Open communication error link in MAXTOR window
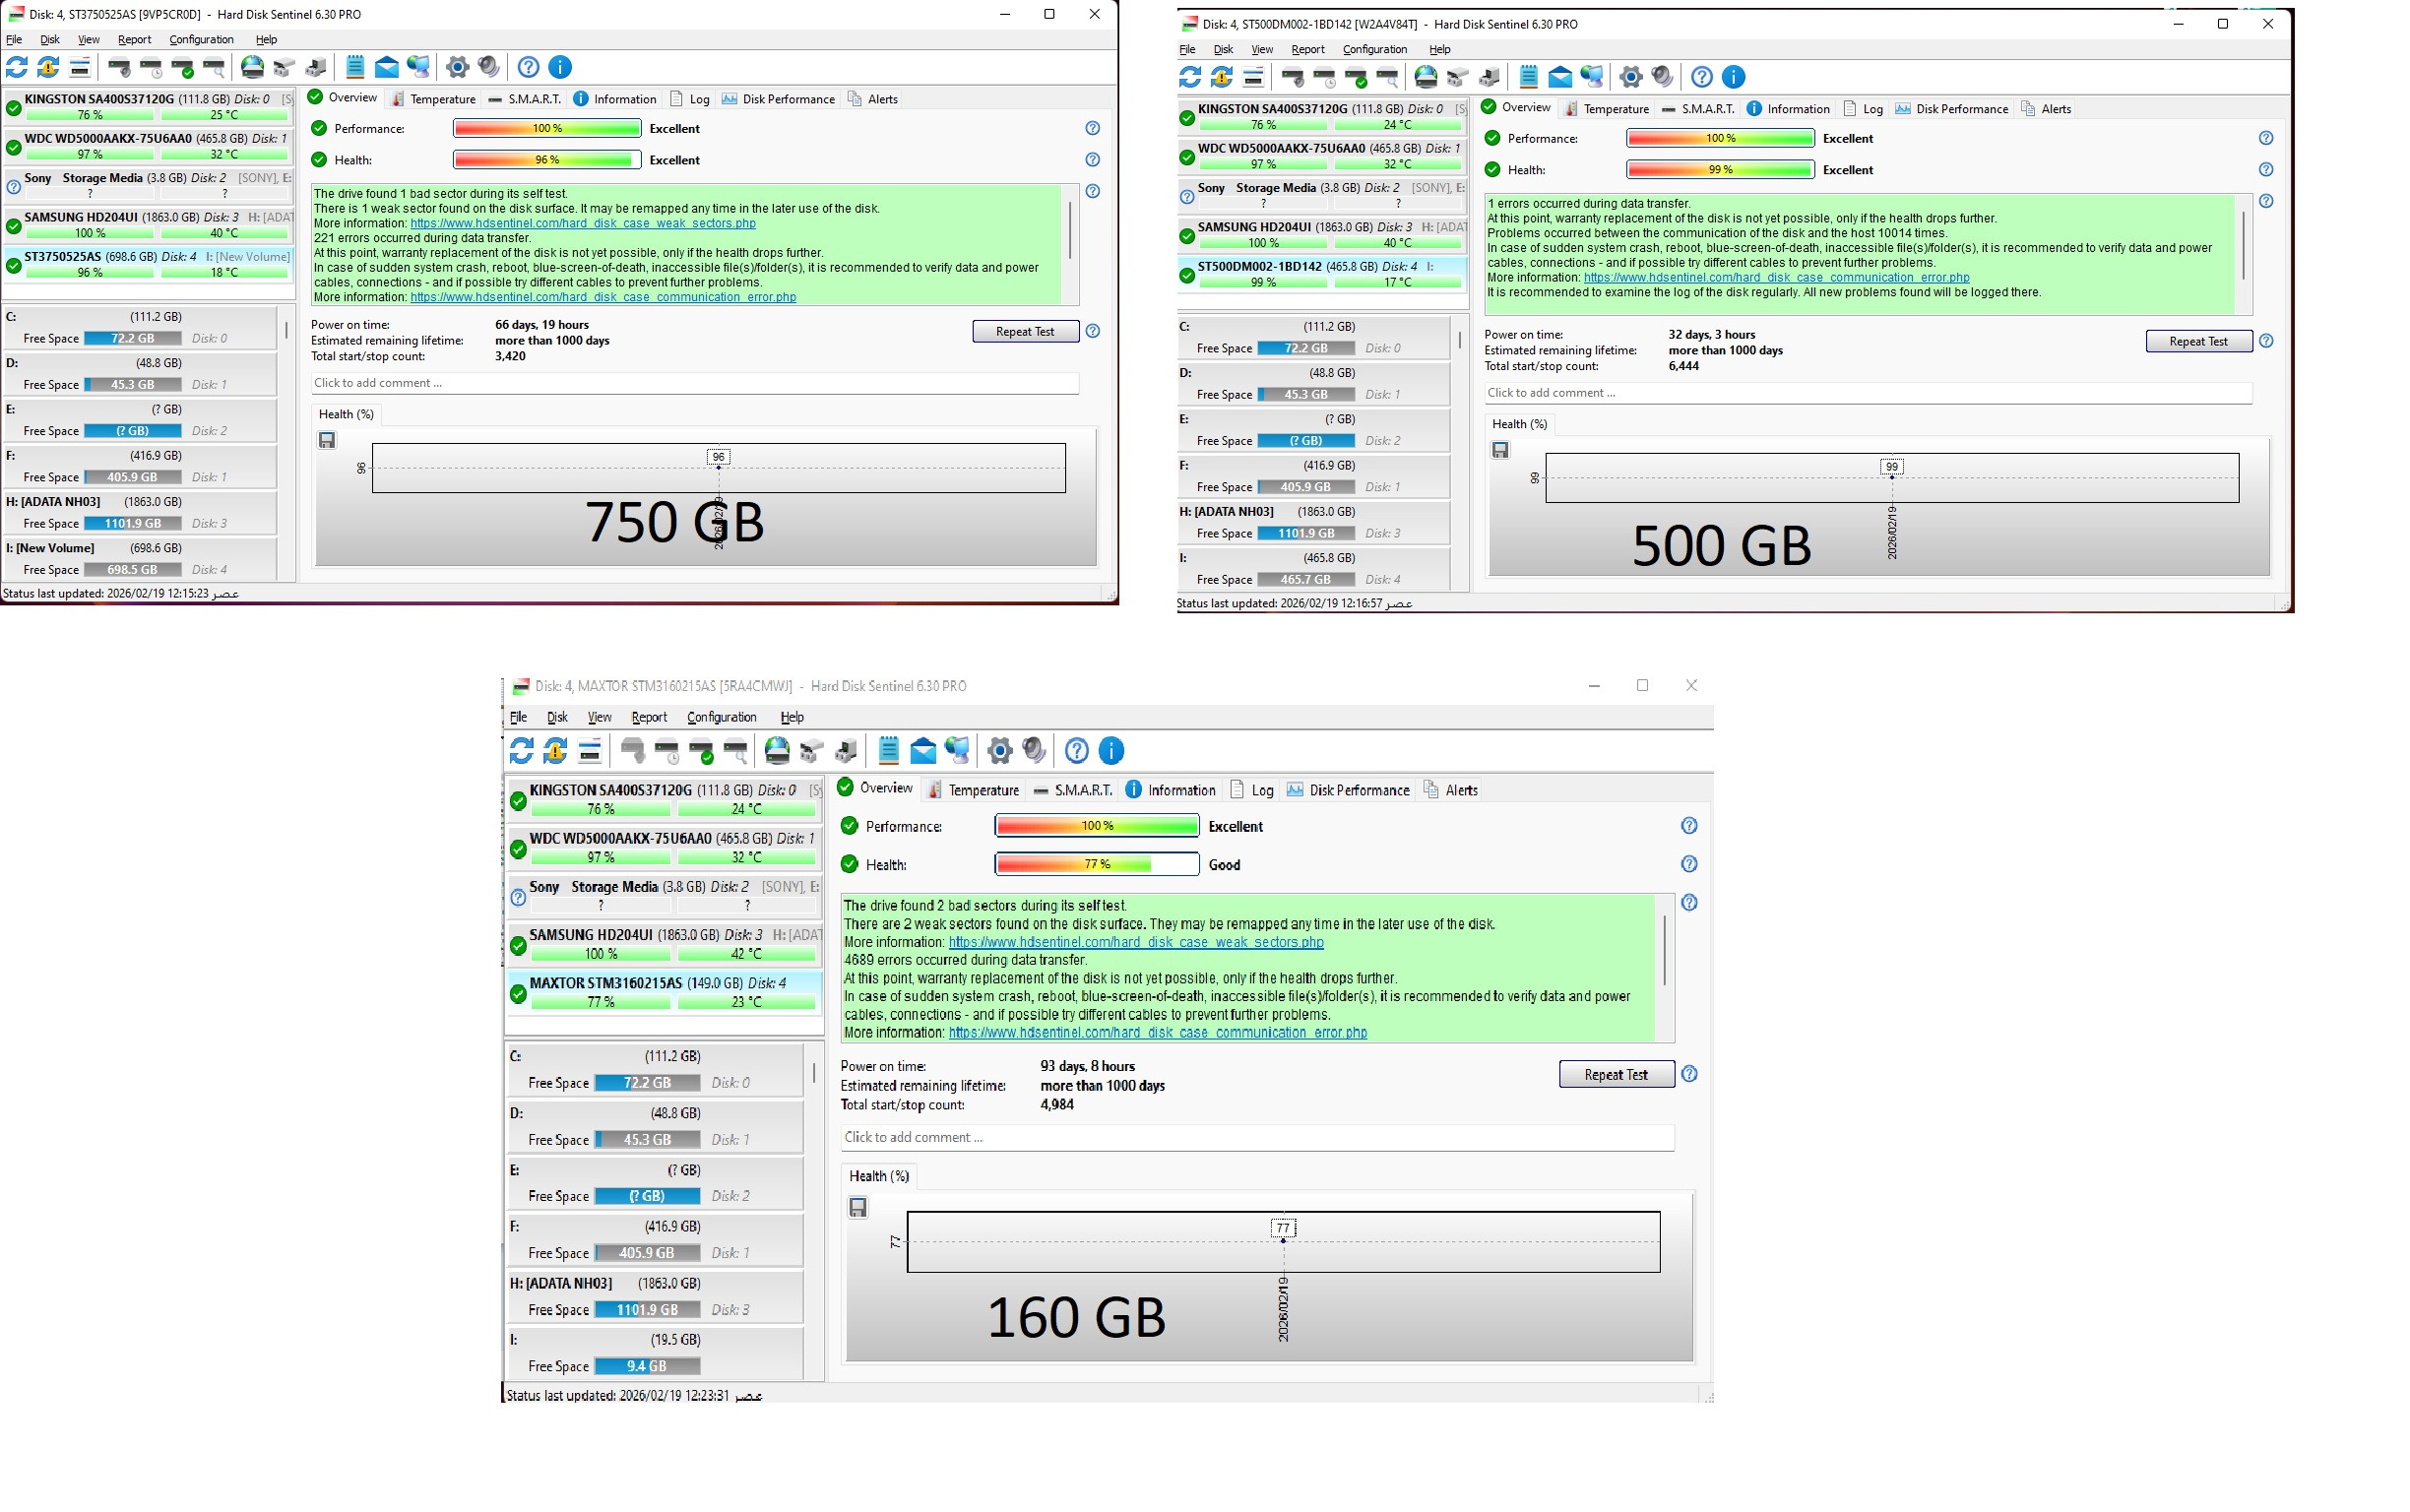 (x=1157, y=1032)
